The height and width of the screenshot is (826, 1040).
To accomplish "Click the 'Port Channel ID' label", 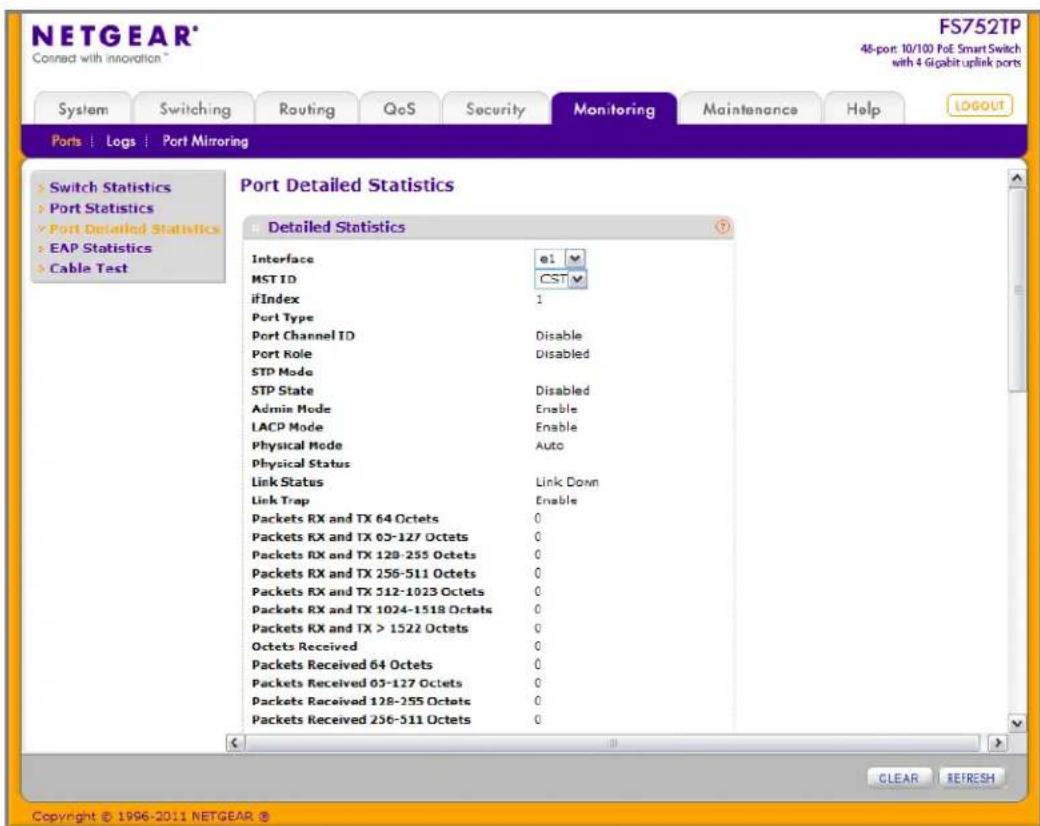I will (303, 335).
